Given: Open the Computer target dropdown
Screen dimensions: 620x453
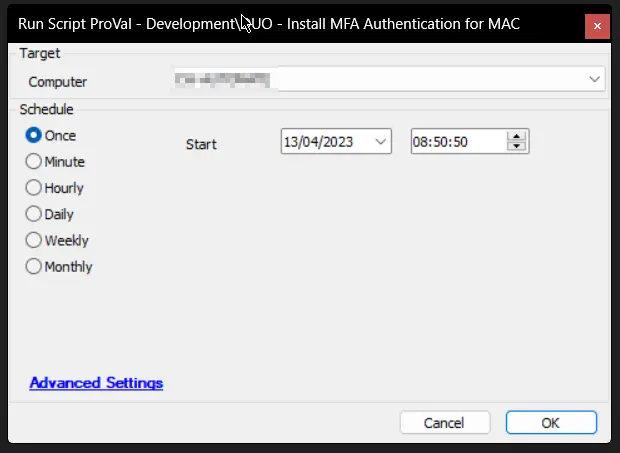Looking at the screenshot, I should [x=594, y=79].
